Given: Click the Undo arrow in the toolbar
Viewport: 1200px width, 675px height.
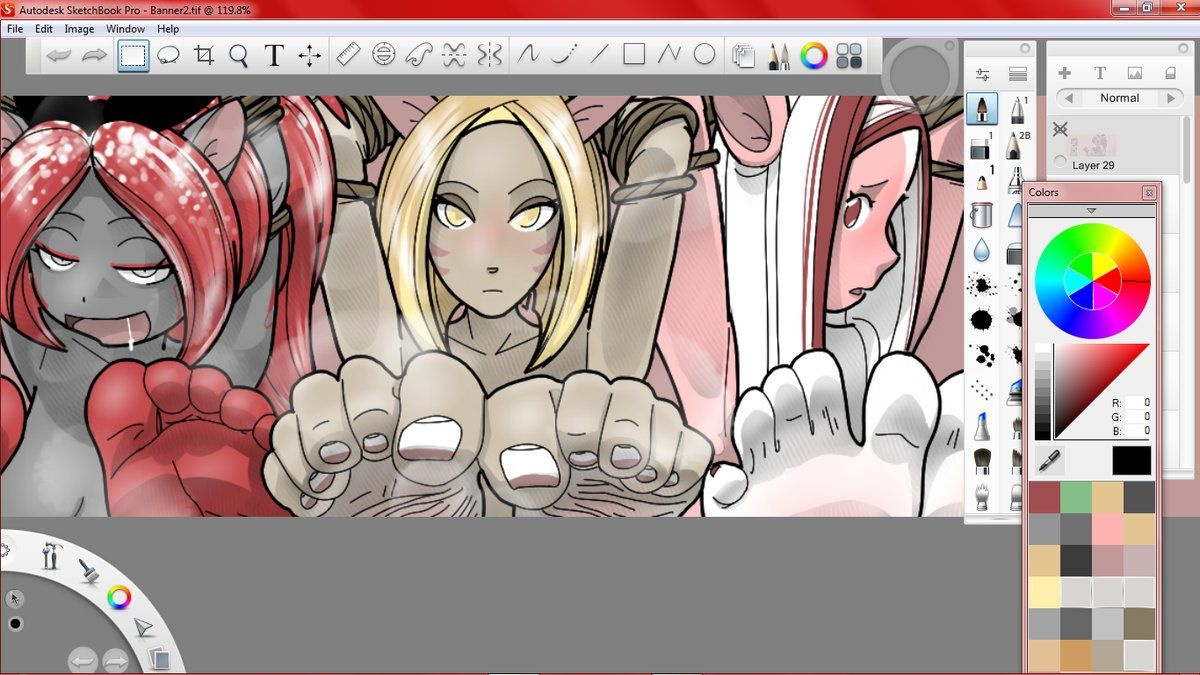Looking at the screenshot, I should tap(59, 55).
